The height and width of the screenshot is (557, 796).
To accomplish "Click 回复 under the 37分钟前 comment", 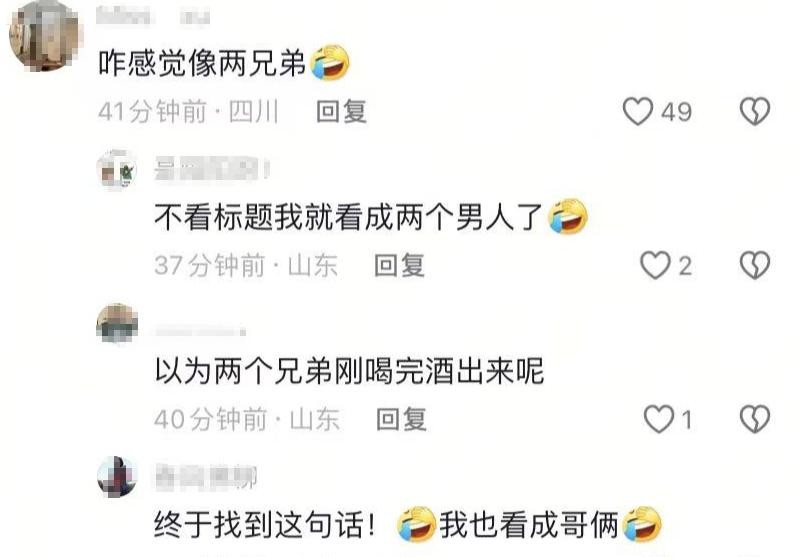I will (399, 265).
